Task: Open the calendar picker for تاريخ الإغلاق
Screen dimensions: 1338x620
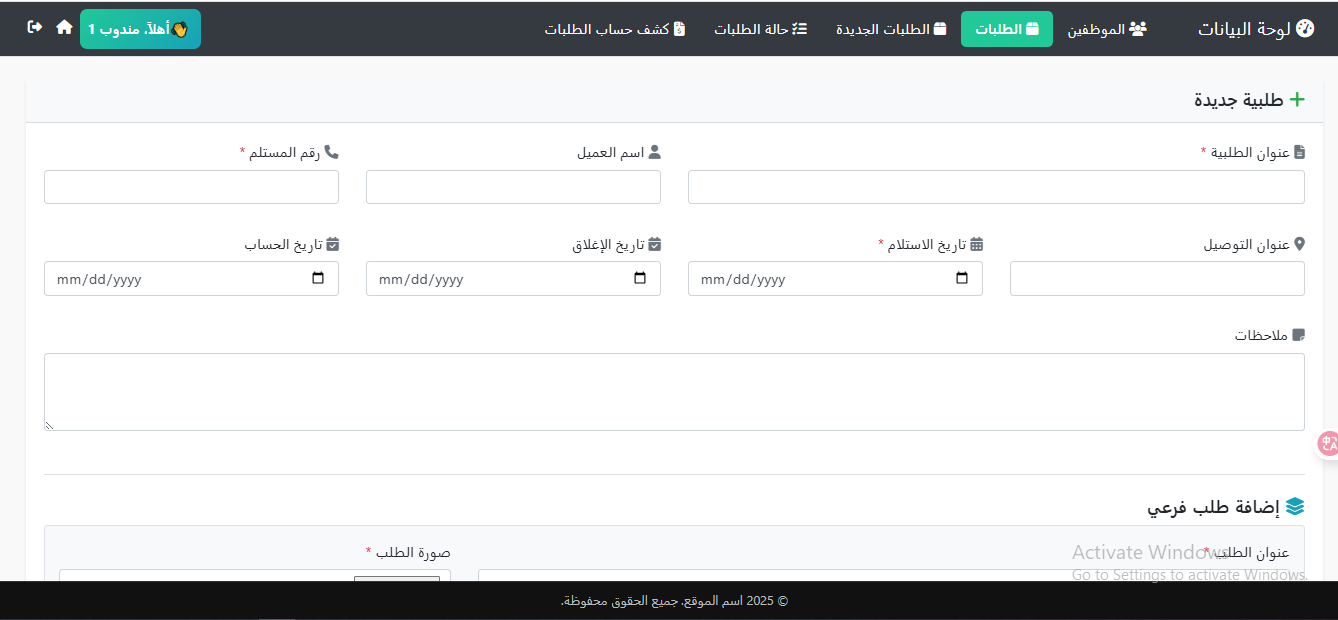Action: 640,279
